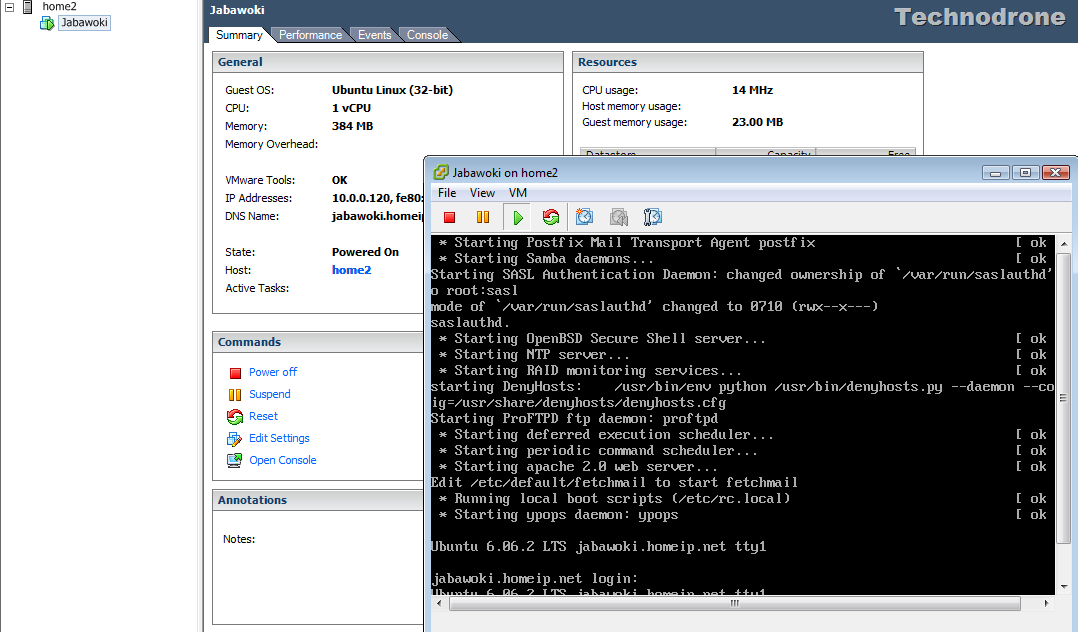Switch to the Events tab
Screen dimensions: 1078x632
(x=374, y=35)
